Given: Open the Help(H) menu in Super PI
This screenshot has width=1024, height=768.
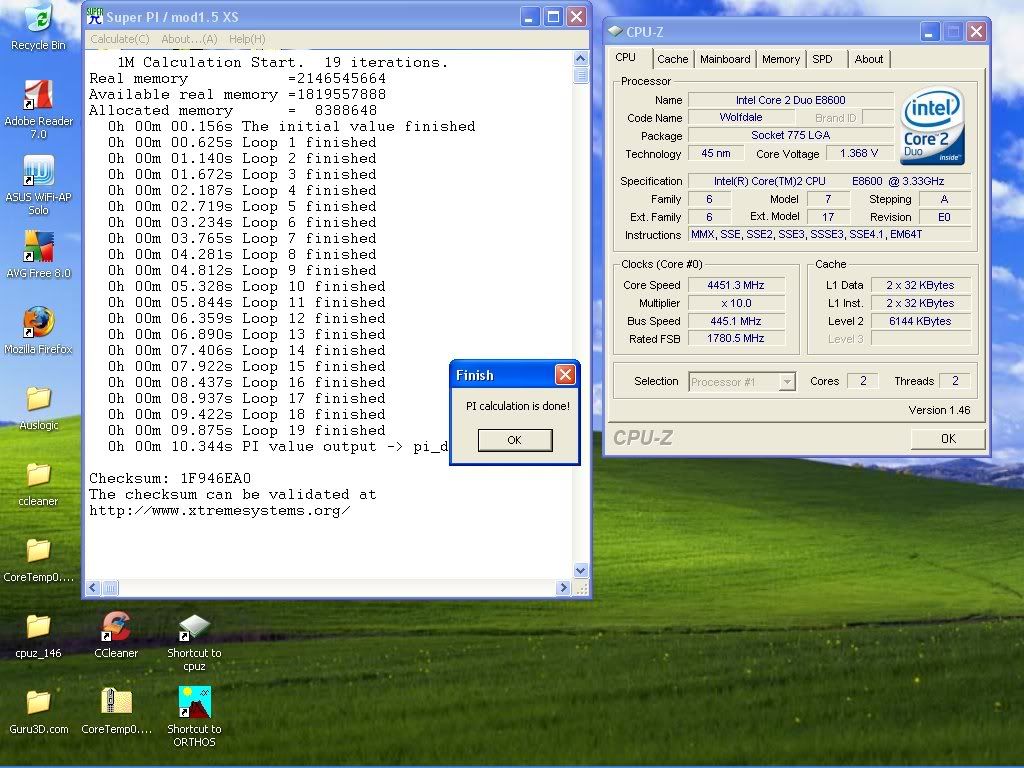Looking at the screenshot, I should [x=247, y=39].
